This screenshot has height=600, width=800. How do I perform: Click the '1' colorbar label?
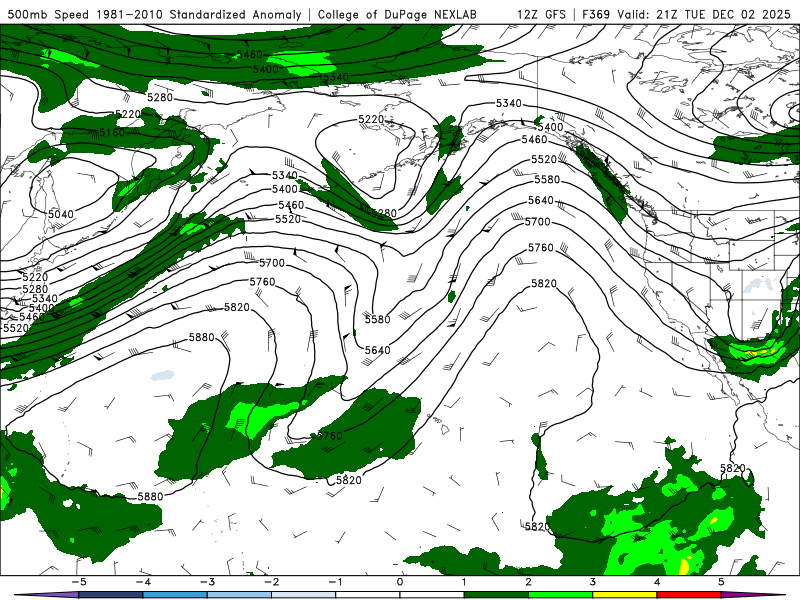464,582
